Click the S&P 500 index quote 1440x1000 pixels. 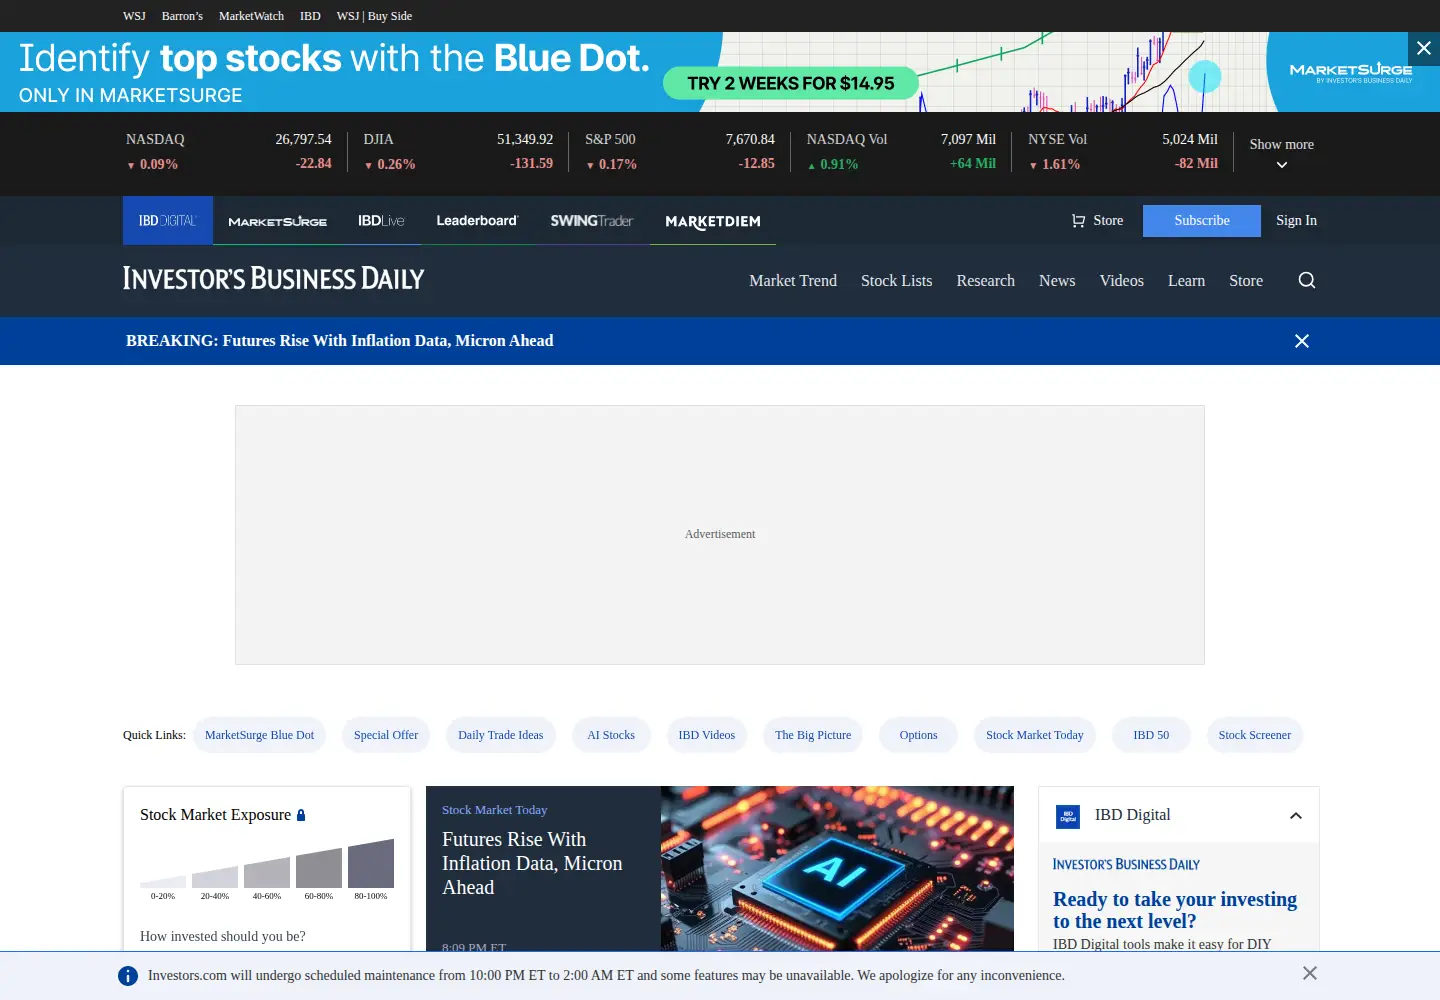coord(680,152)
